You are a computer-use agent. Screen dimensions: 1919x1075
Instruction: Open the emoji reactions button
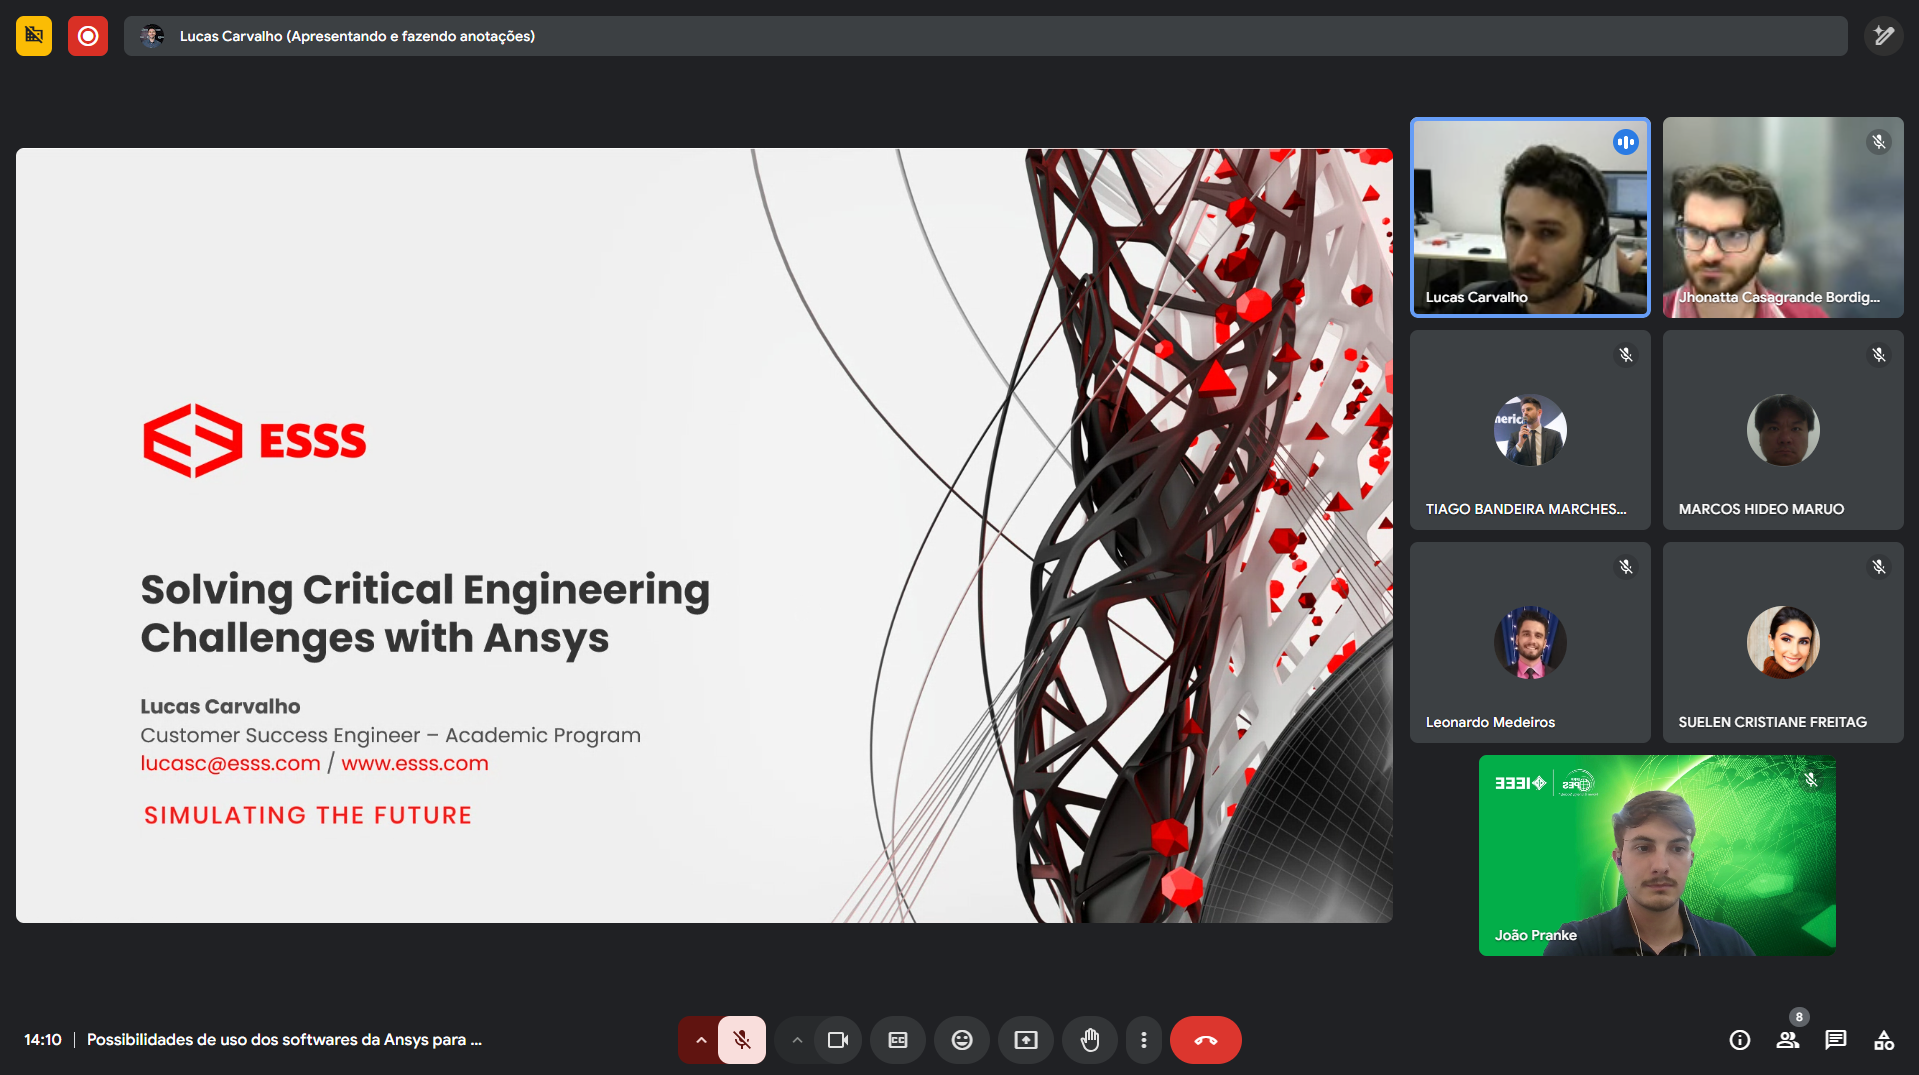(x=962, y=1040)
